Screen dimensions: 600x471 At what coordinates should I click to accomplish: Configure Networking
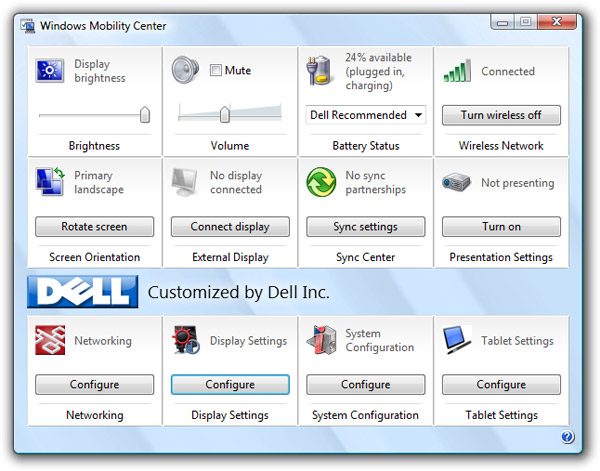pyautogui.click(x=95, y=385)
